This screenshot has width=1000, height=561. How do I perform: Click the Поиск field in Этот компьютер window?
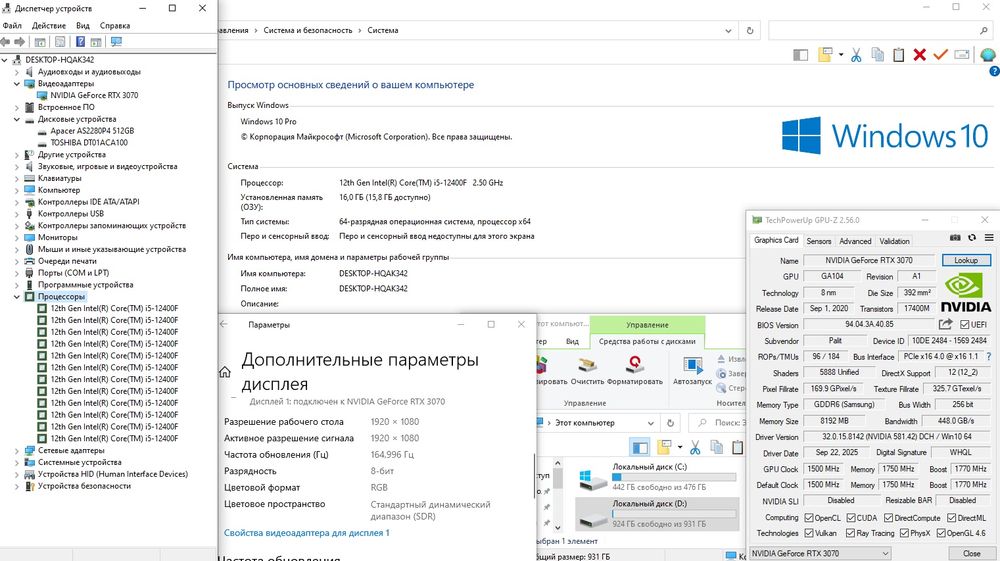(x=716, y=423)
